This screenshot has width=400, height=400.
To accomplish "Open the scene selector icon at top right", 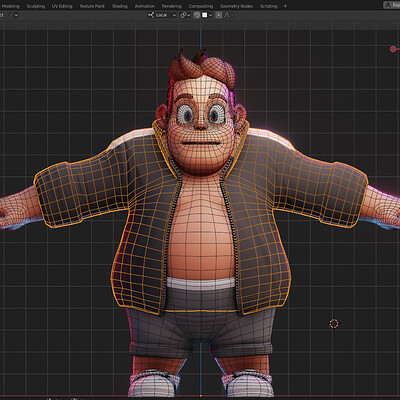I will pos(388,5).
